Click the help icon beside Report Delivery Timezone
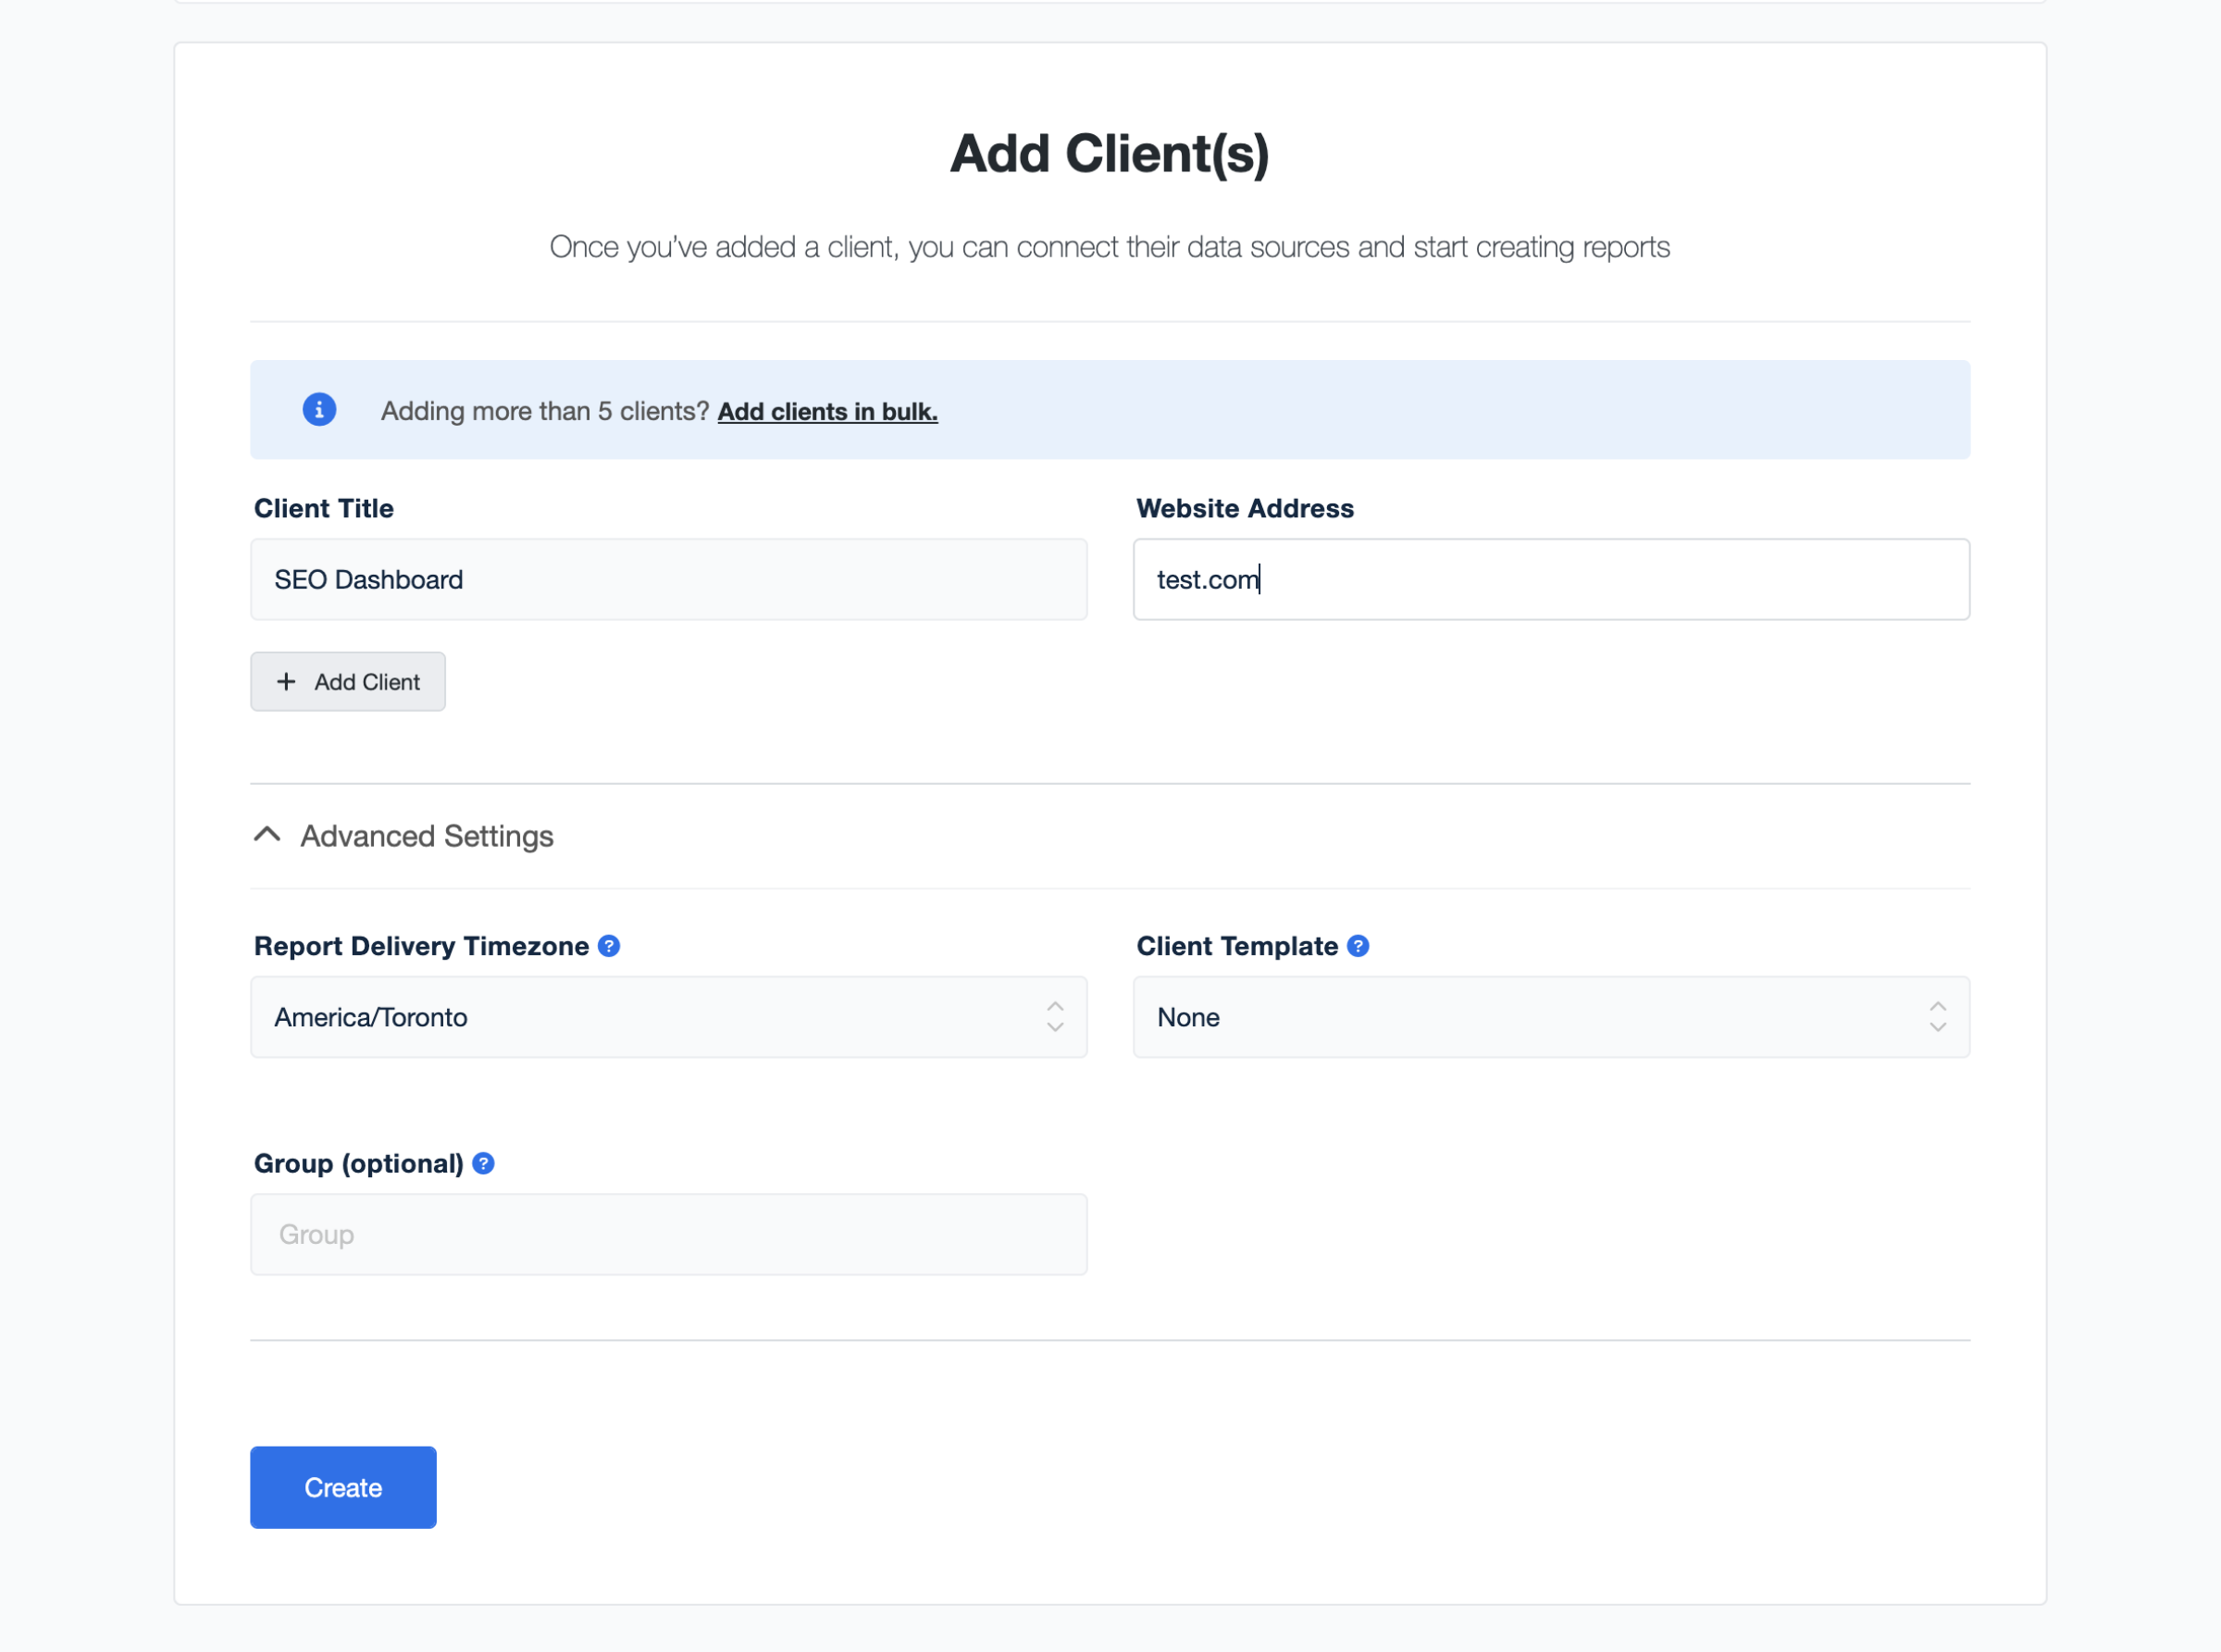The image size is (2221, 1652). (609, 945)
